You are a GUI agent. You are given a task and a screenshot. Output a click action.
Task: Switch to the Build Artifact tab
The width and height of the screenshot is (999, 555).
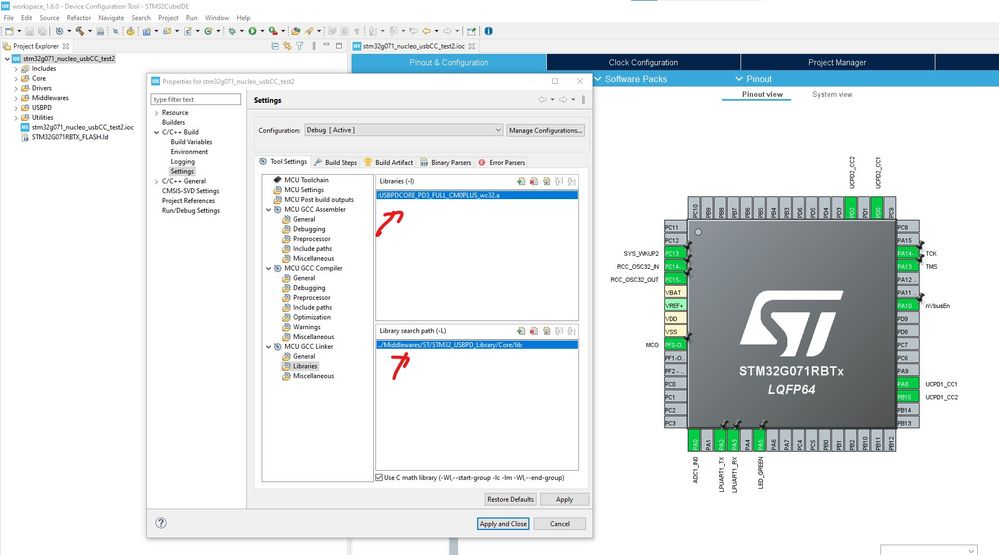(389, 162)
